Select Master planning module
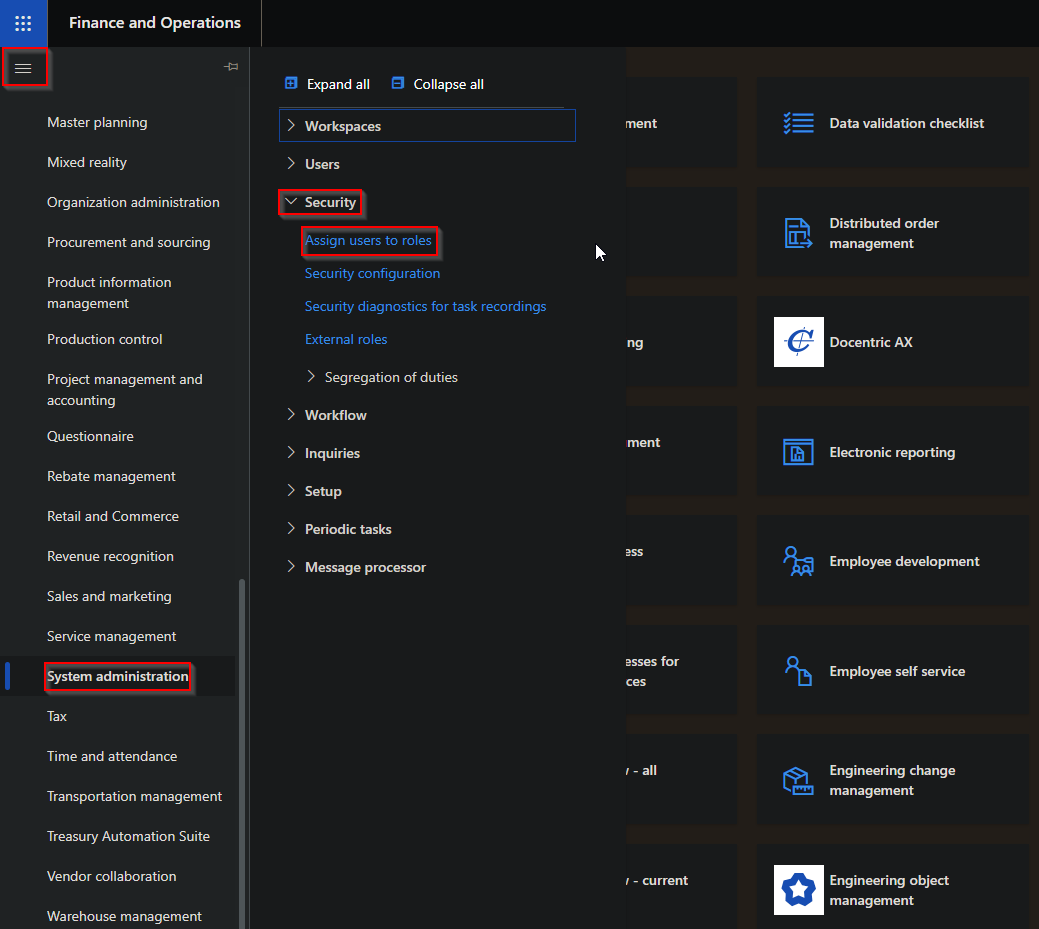 click(x=97, y=123)
